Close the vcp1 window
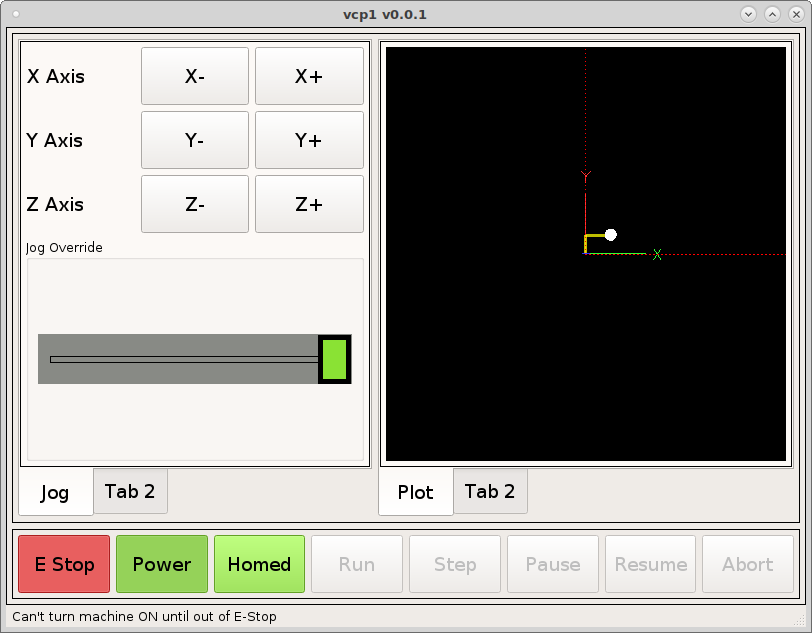This screenshot has width=812, height=633. pyautogui.click(x=796, y=14)
